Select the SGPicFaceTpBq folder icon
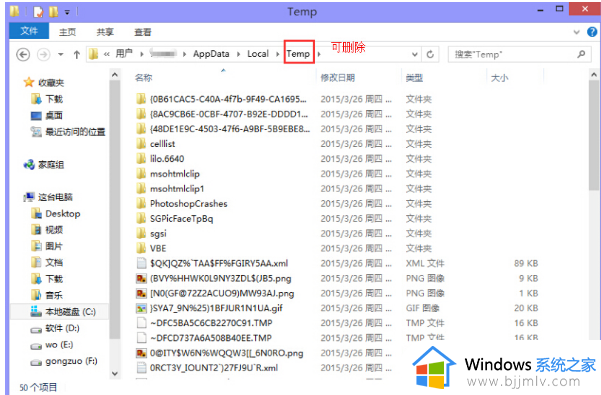 (x=141, y=218)
